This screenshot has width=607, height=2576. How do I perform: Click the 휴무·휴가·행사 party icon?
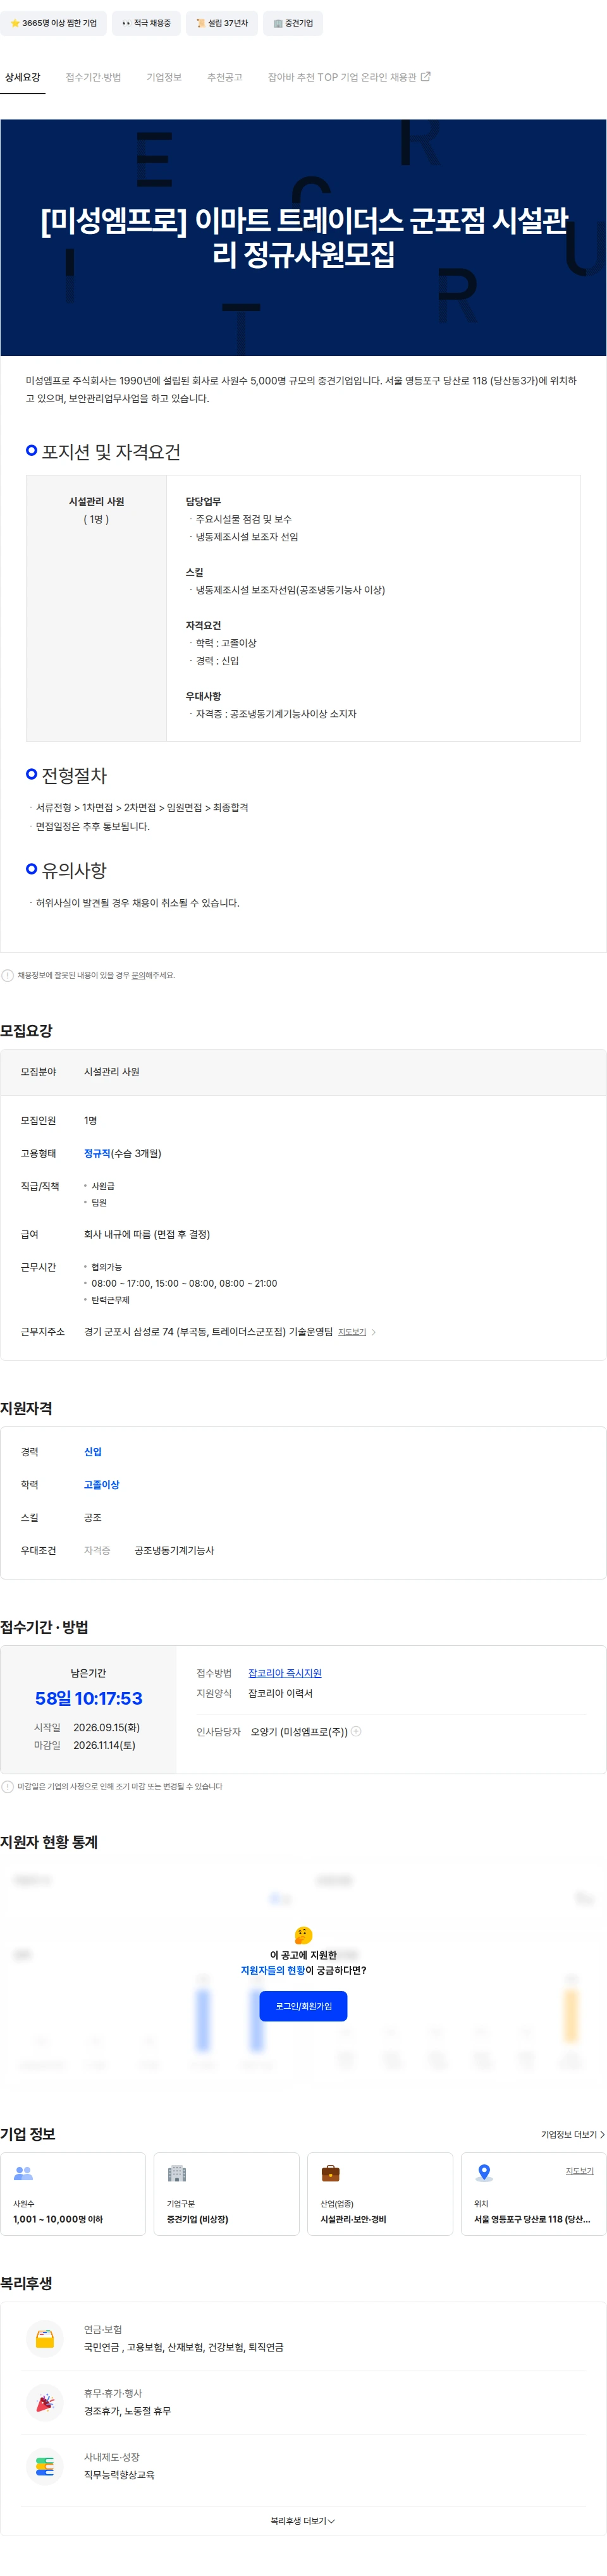coord(45,2402)
